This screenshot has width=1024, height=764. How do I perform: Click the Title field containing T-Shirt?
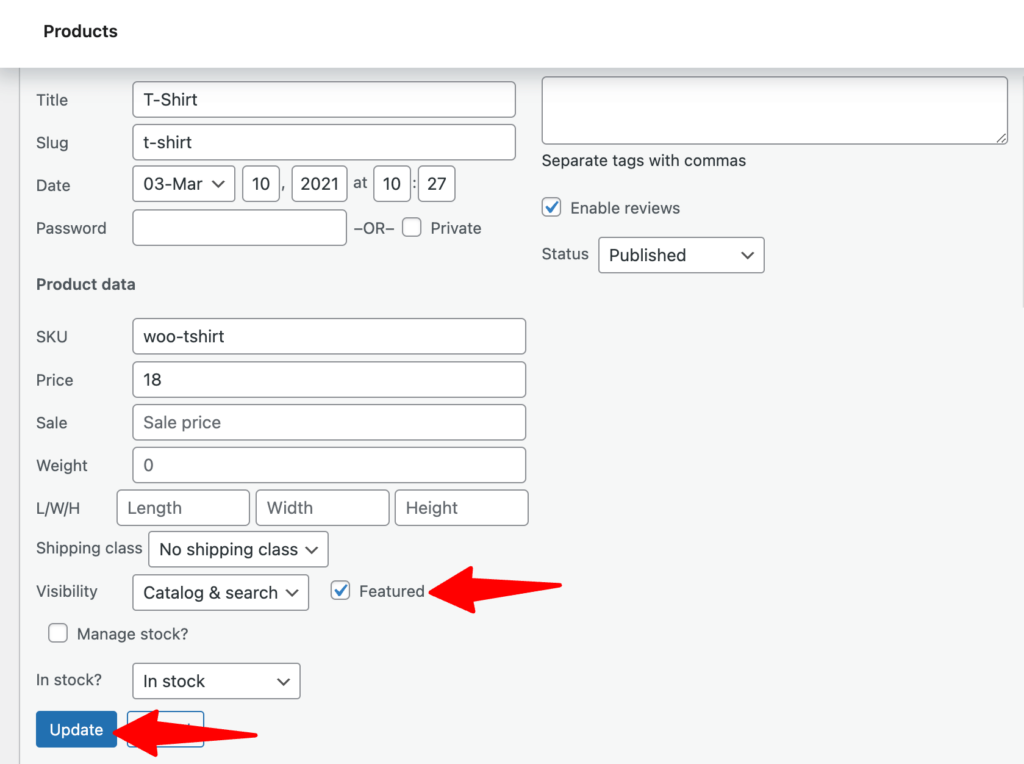(324, 99)
